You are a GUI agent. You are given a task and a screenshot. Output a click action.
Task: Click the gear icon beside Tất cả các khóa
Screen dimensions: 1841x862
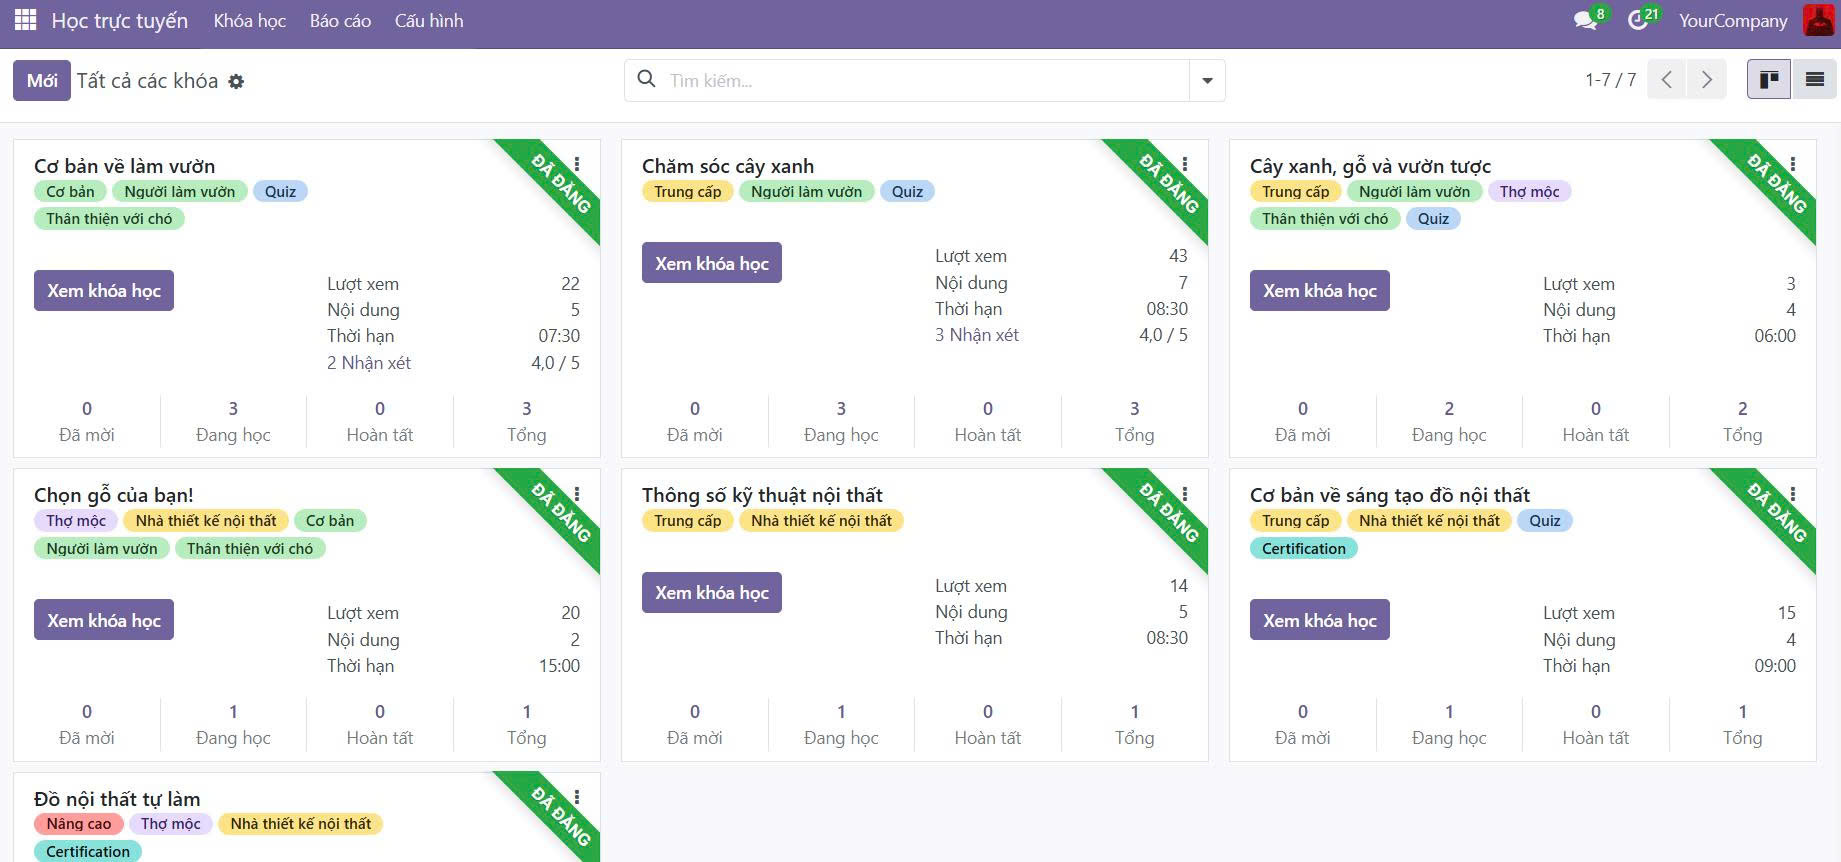(236, 82)
